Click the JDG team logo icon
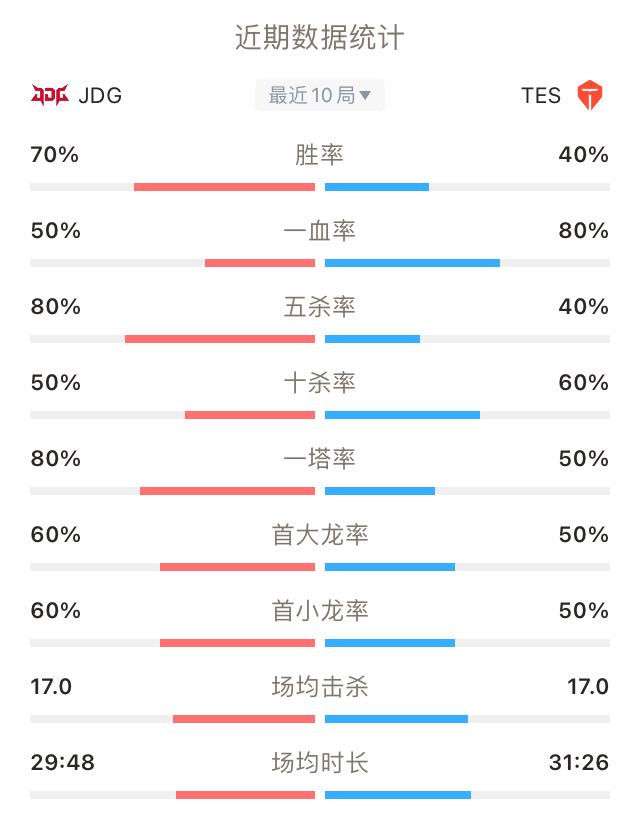The width and height of the screenshot is (640, 819). pos(50,95)
